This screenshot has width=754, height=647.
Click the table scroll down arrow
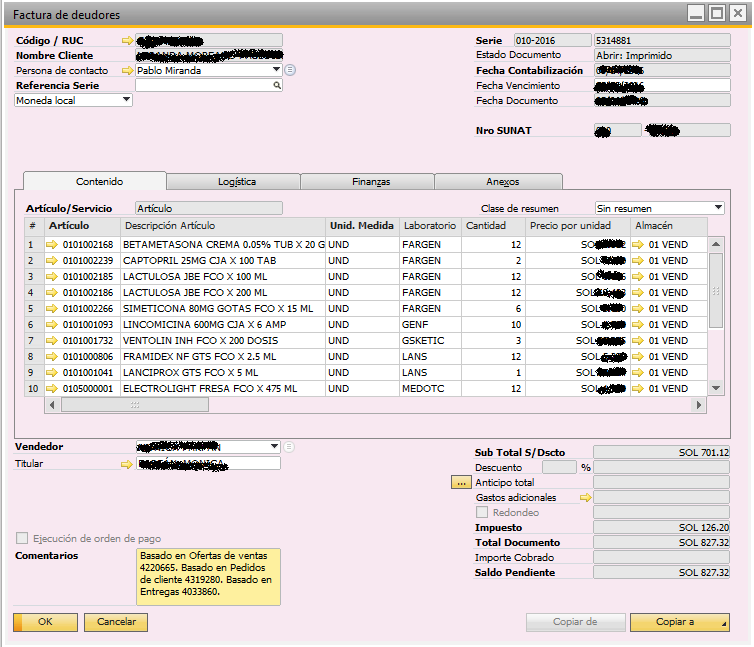pos(716,388)
